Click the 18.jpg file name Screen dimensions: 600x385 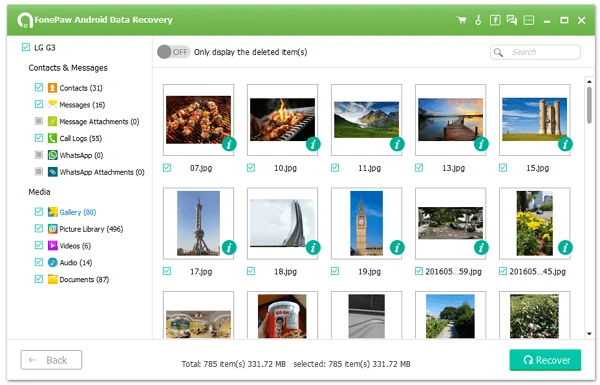[x=285, y=272]
